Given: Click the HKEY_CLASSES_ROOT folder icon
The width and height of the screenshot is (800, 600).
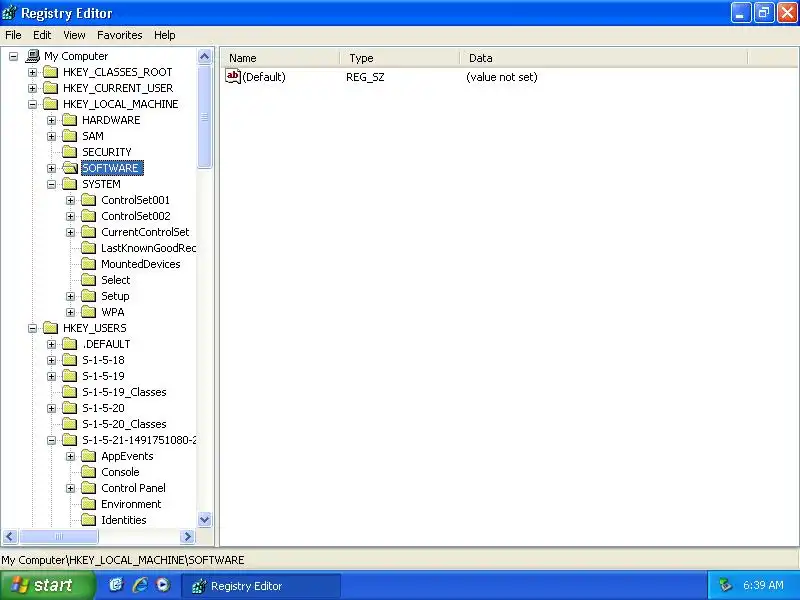Looking at the screenshot, I should [x=50, y=72].
